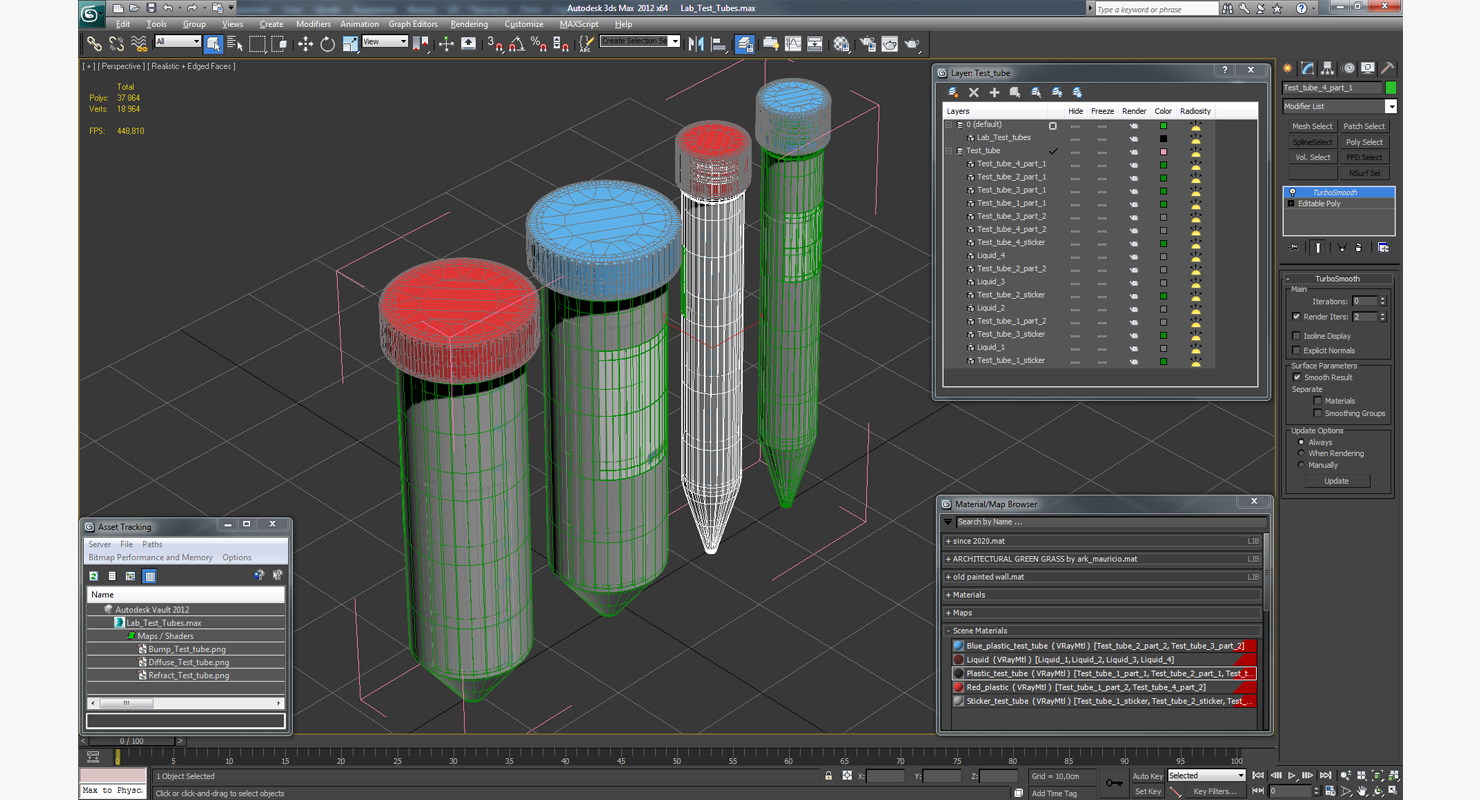Collapse the Test_tube layer tree node
1480x800 pixels.
(x=950, y=151)
